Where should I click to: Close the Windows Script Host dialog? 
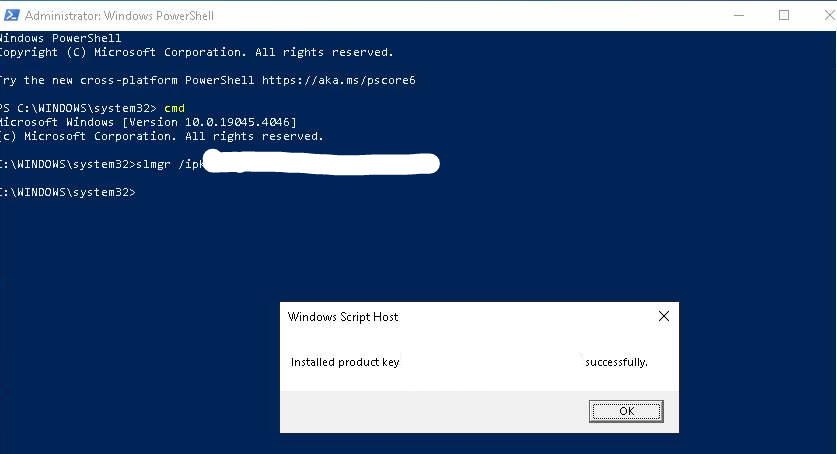pos(663,317)
